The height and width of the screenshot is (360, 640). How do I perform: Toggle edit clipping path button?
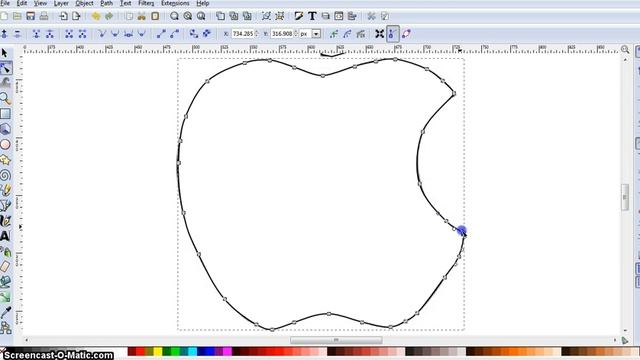tap(334, 34)
